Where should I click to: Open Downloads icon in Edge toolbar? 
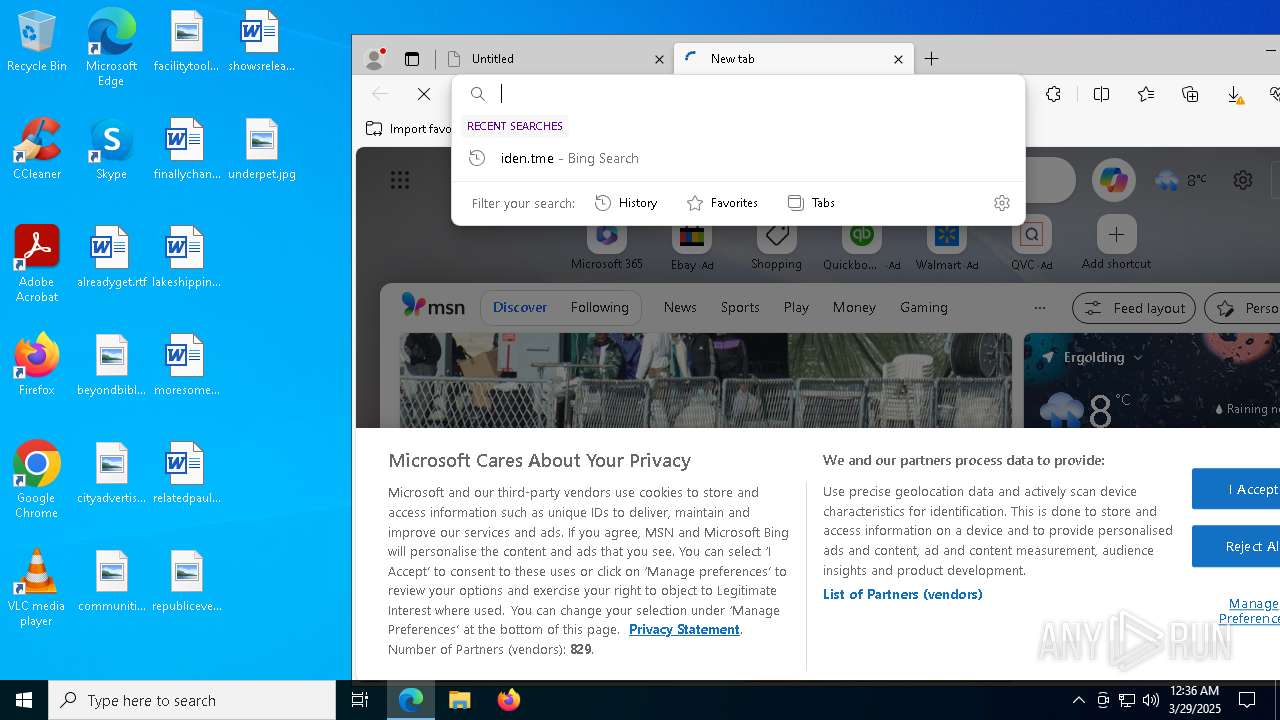(1235, 94)
